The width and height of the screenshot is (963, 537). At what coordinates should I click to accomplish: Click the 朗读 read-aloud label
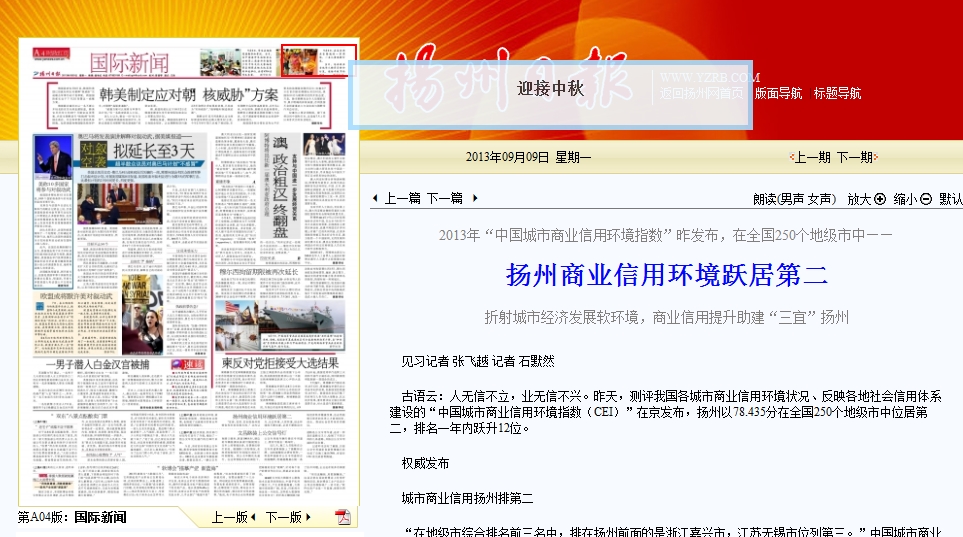point(765,199)
